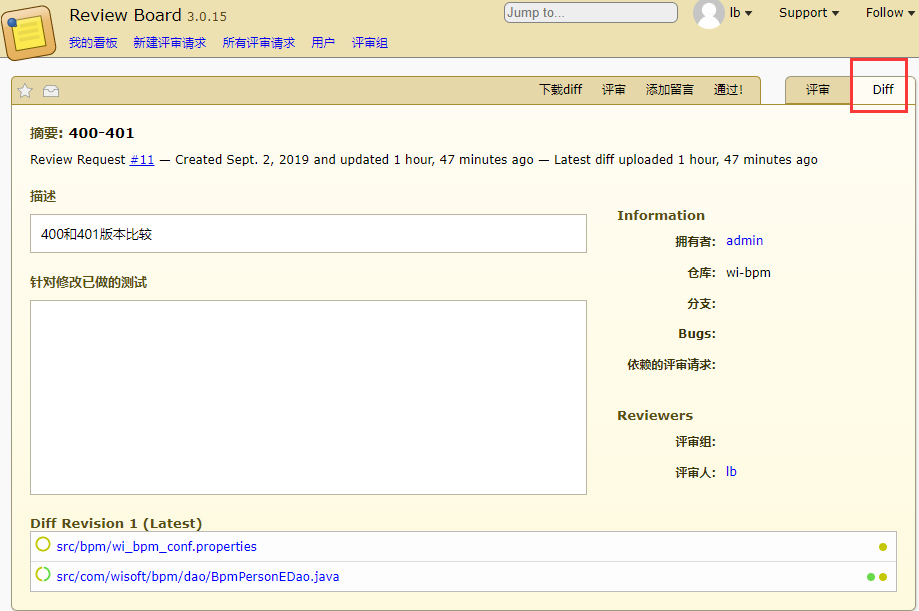The height and width of the screenshot is (611, 919).
Task: Open the 评审组 page
Action: (369, 43)
